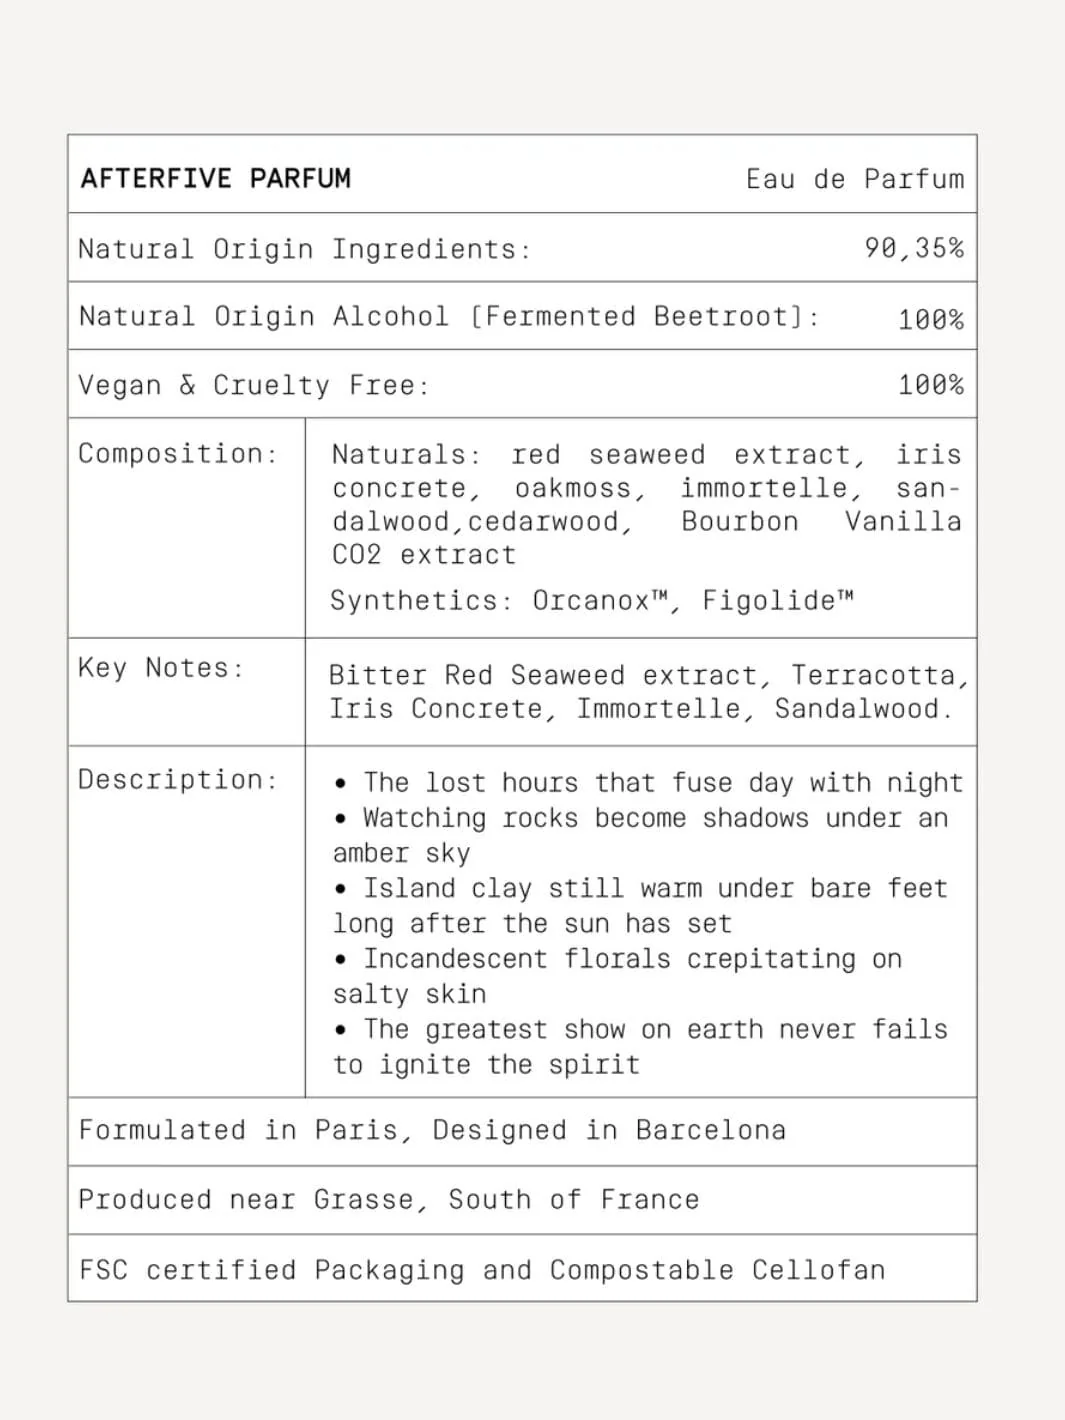Click the Synthetics Orcanox Figolide line
This screenshot has width=1065, height=1420.
(x=592, y=600)
